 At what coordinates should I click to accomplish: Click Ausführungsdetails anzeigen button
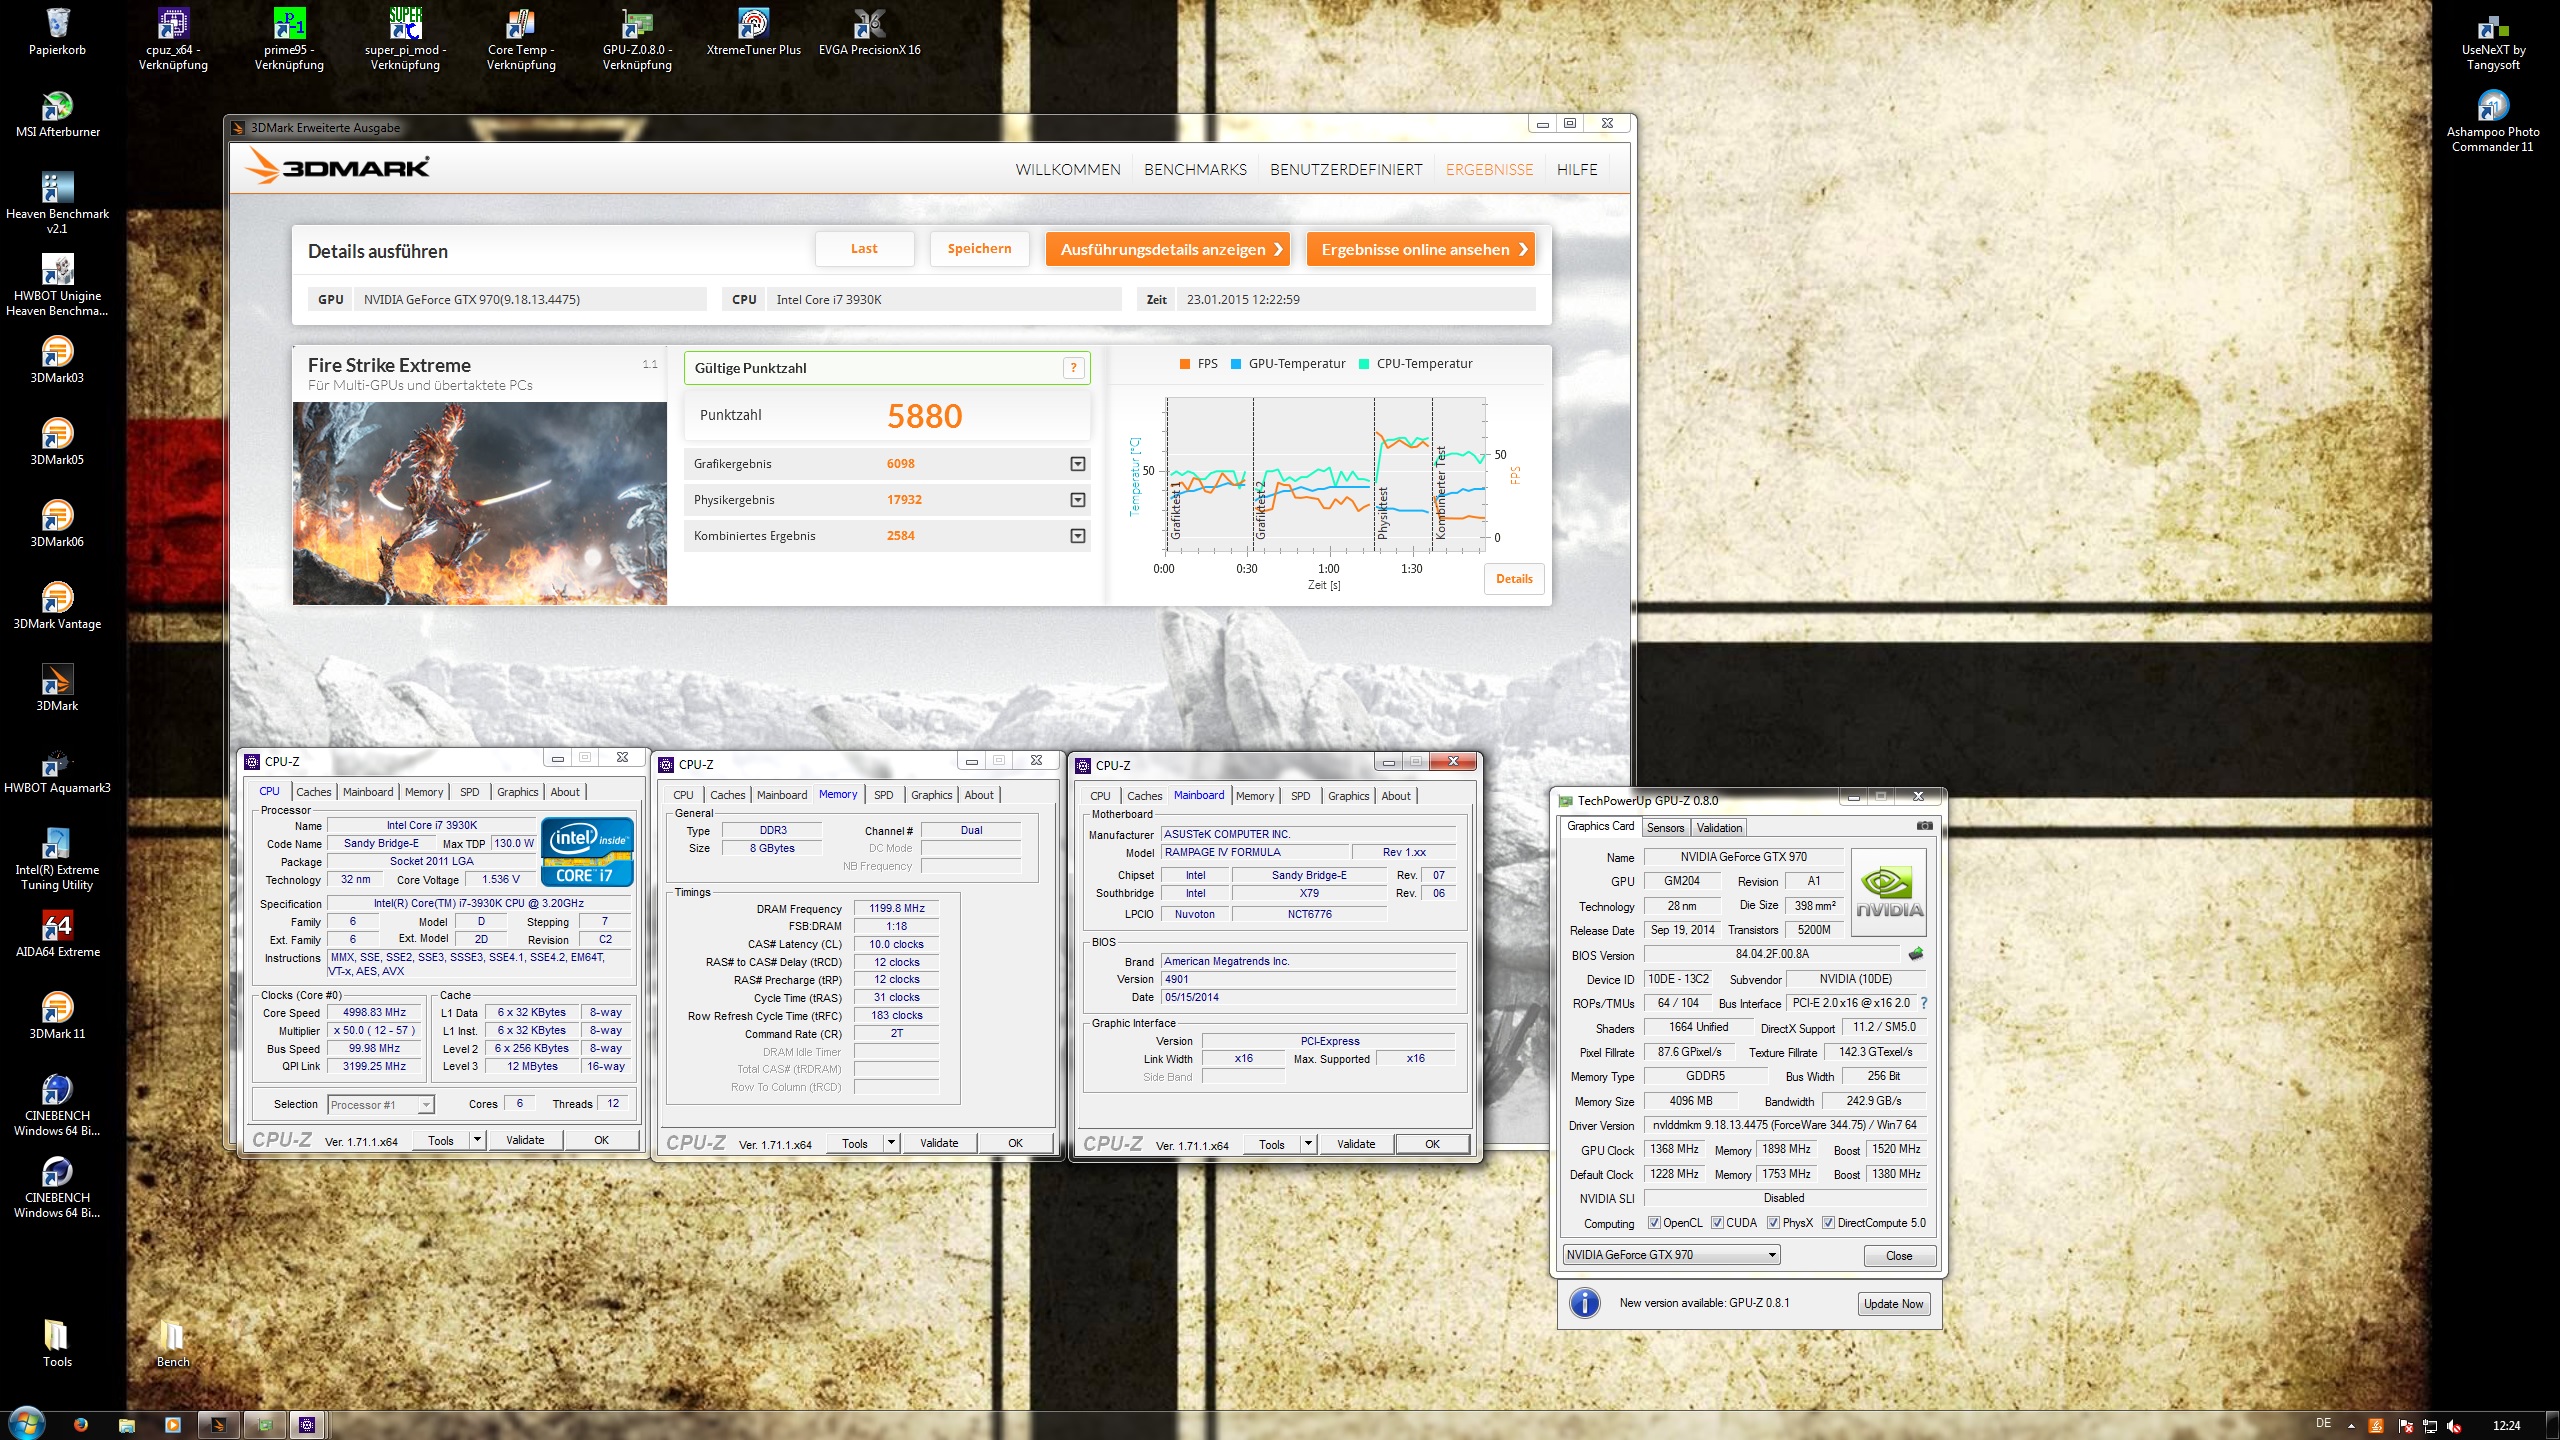1168,249
